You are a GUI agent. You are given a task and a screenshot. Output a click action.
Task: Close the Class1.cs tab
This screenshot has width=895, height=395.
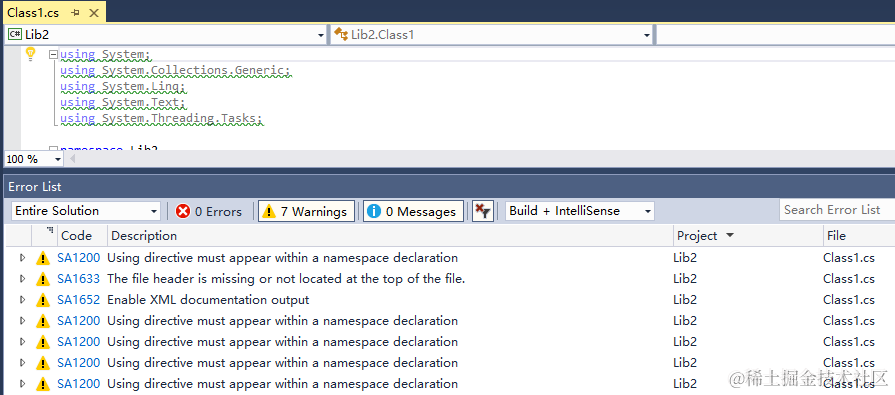coord(94,13)
